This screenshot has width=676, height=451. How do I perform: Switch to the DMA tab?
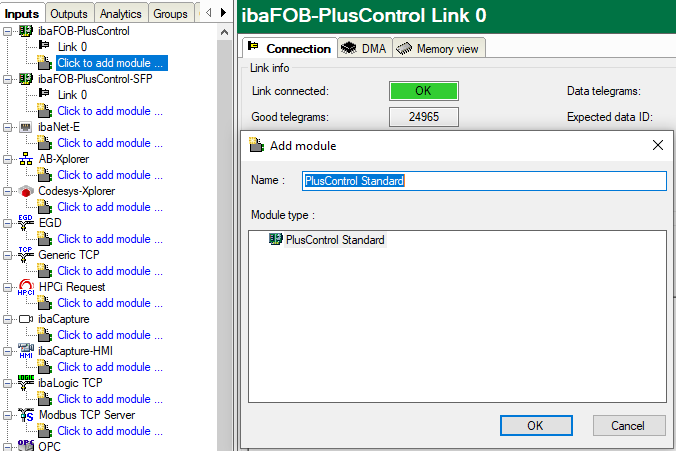[364, 48]
